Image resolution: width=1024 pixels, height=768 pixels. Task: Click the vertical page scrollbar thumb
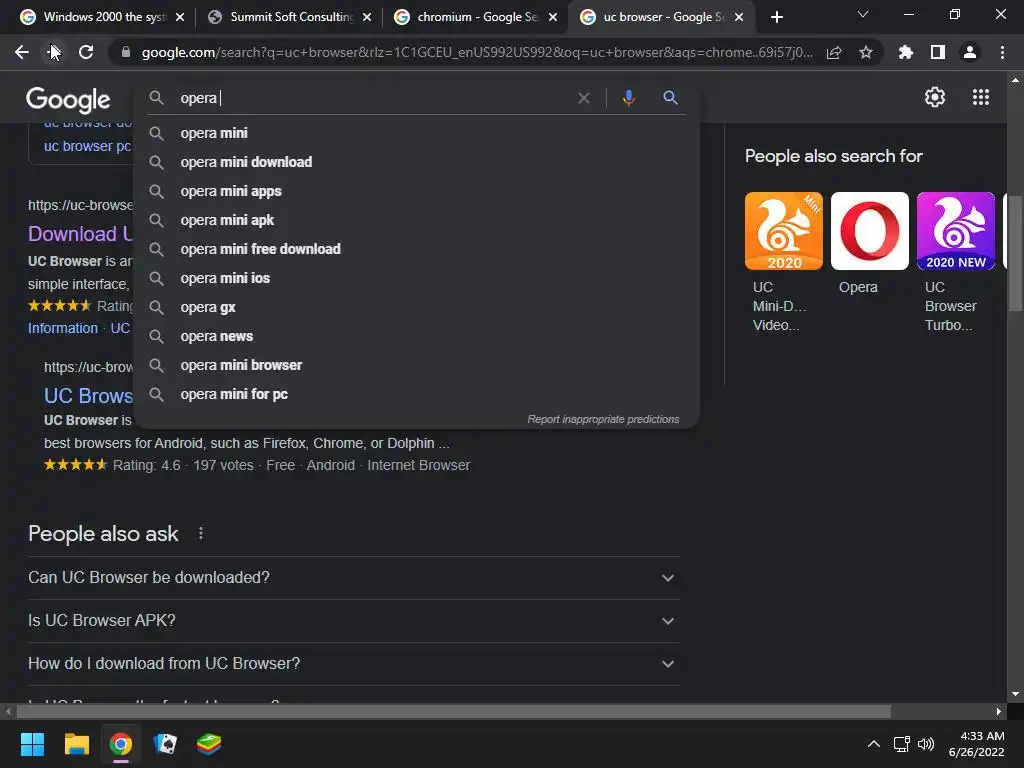(1014, 253)
